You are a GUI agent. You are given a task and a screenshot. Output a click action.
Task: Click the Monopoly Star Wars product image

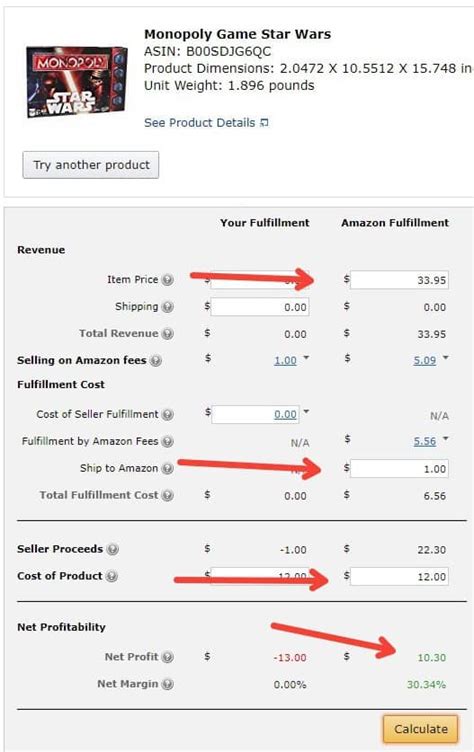tap(77, 82)
